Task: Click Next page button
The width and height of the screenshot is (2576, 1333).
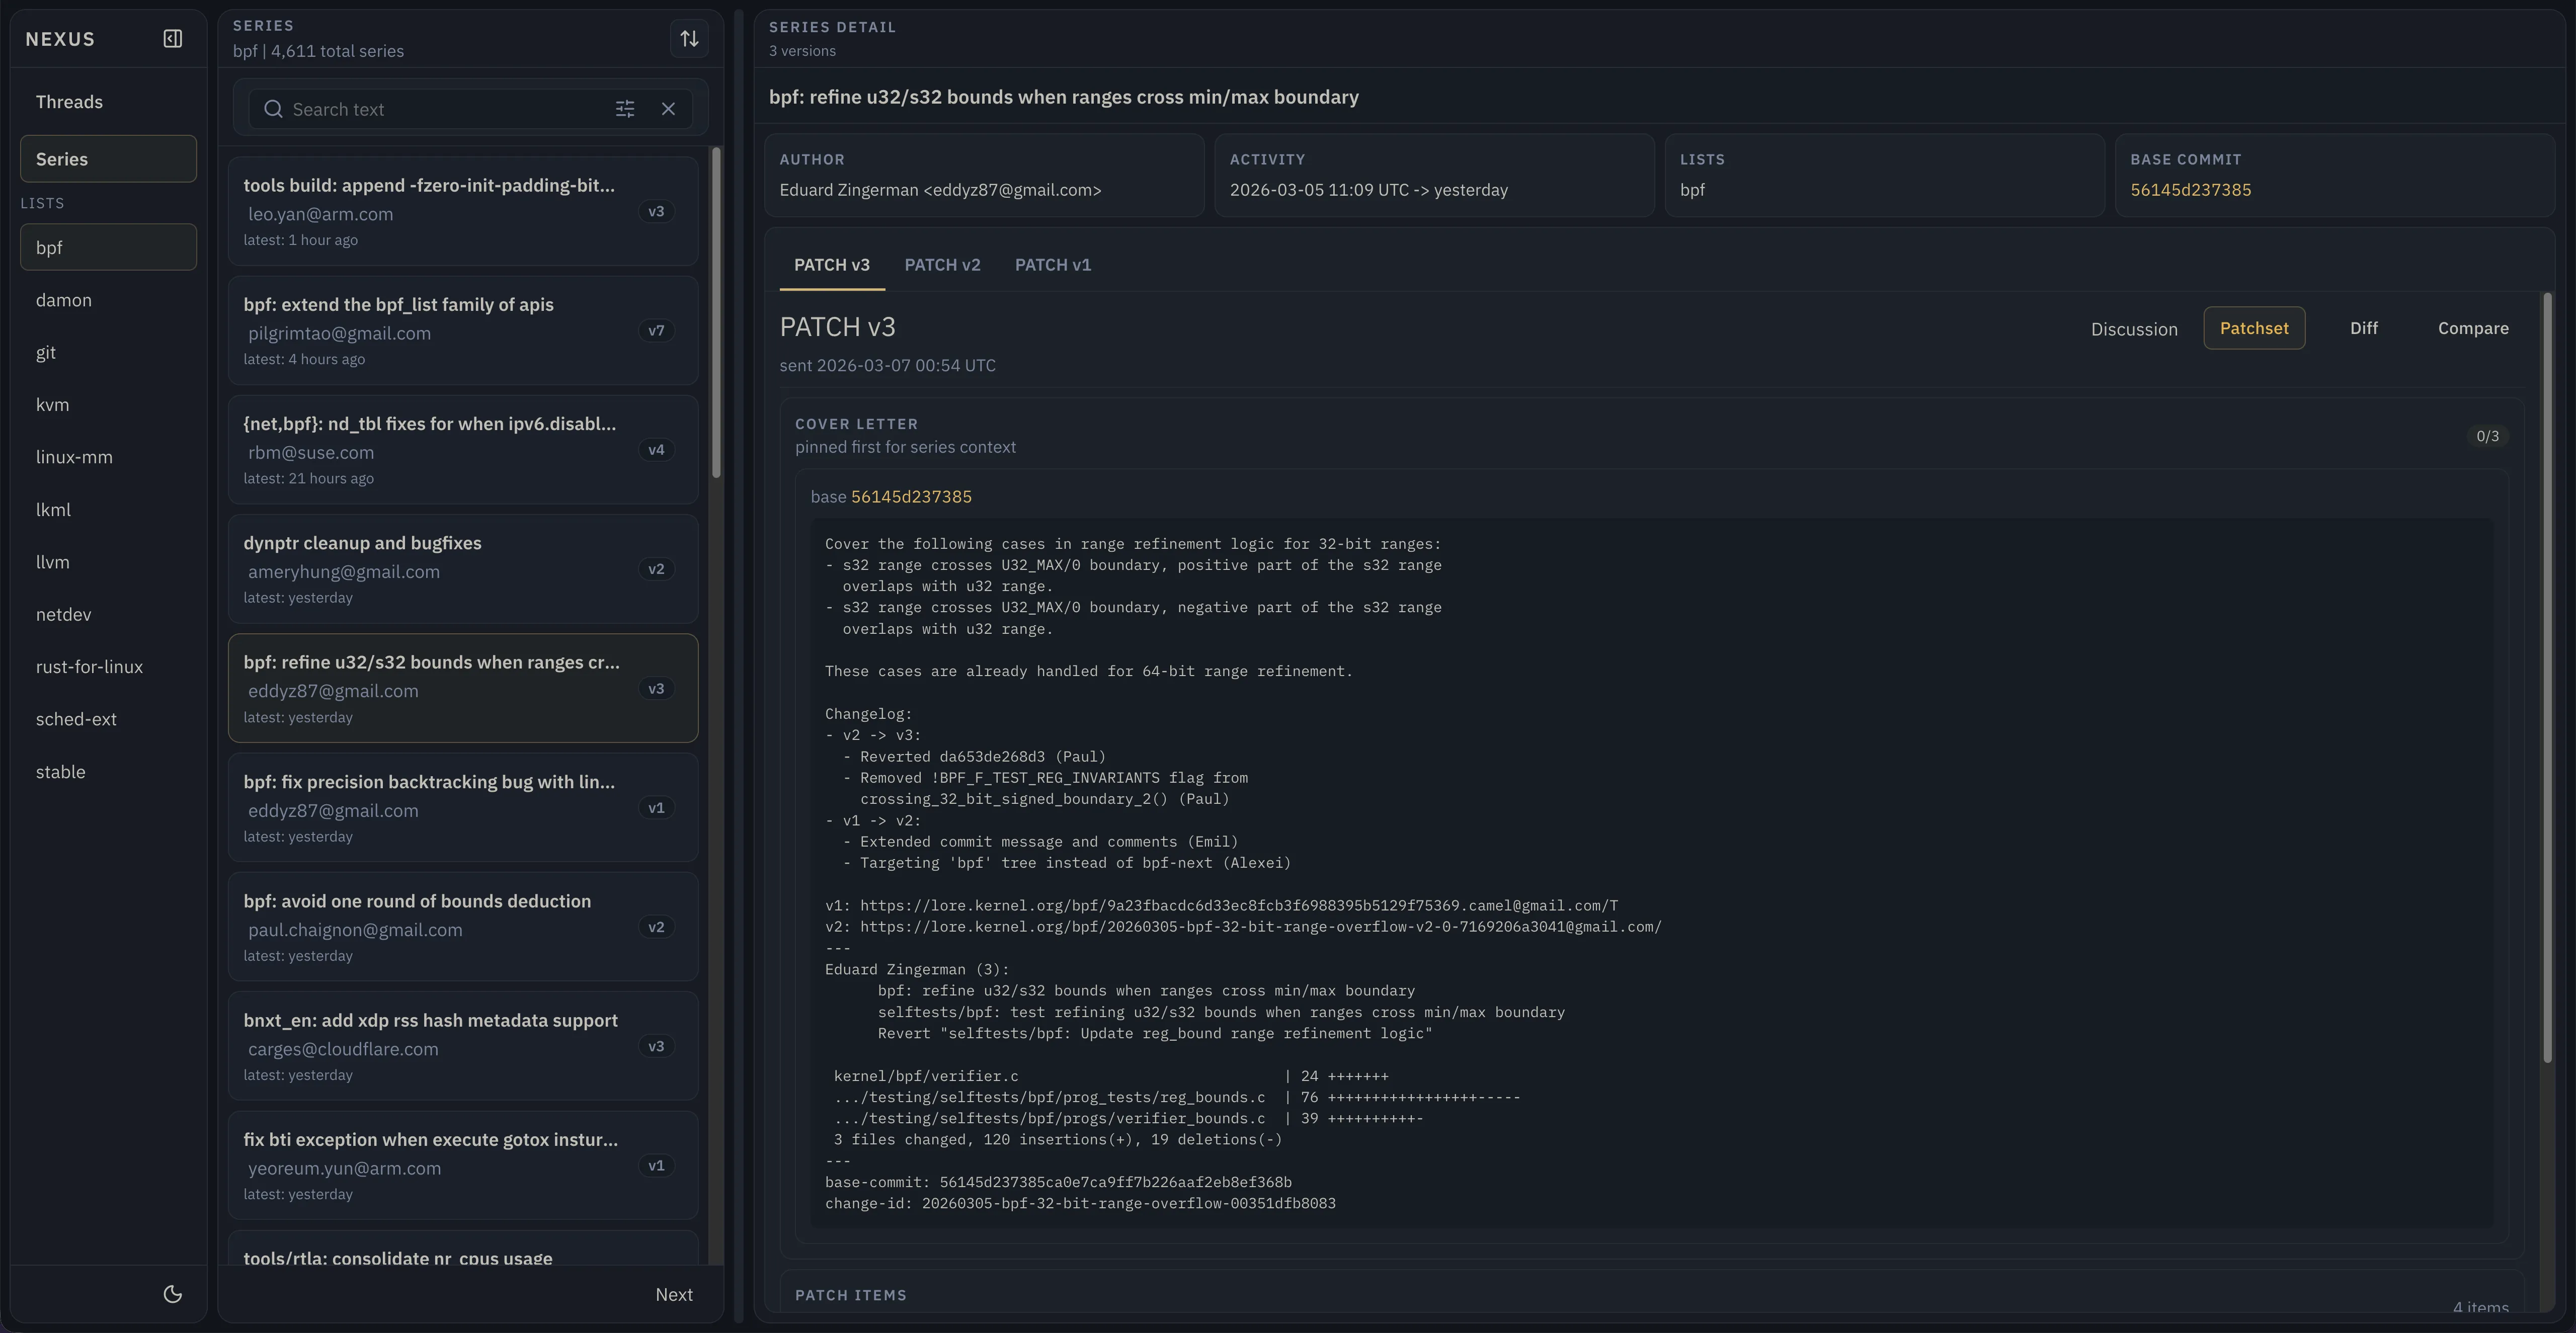Action: point(673,1294)
